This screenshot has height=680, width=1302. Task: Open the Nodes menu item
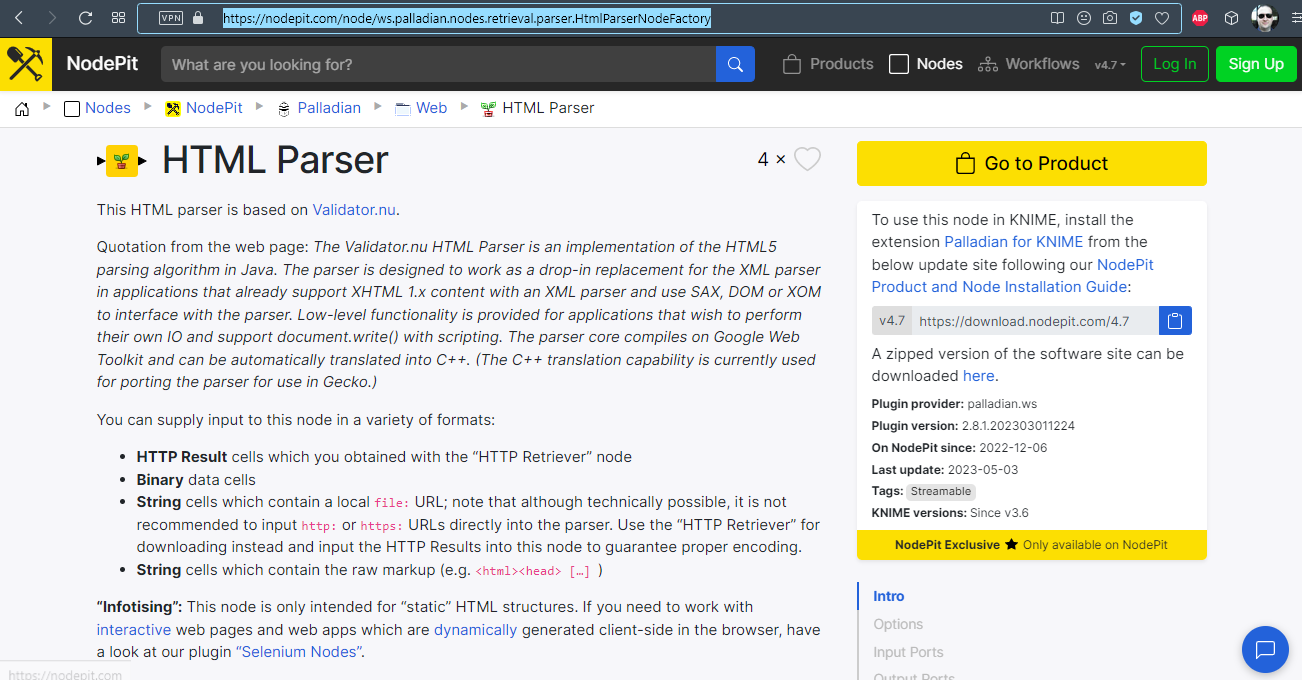tap(926, 64)
